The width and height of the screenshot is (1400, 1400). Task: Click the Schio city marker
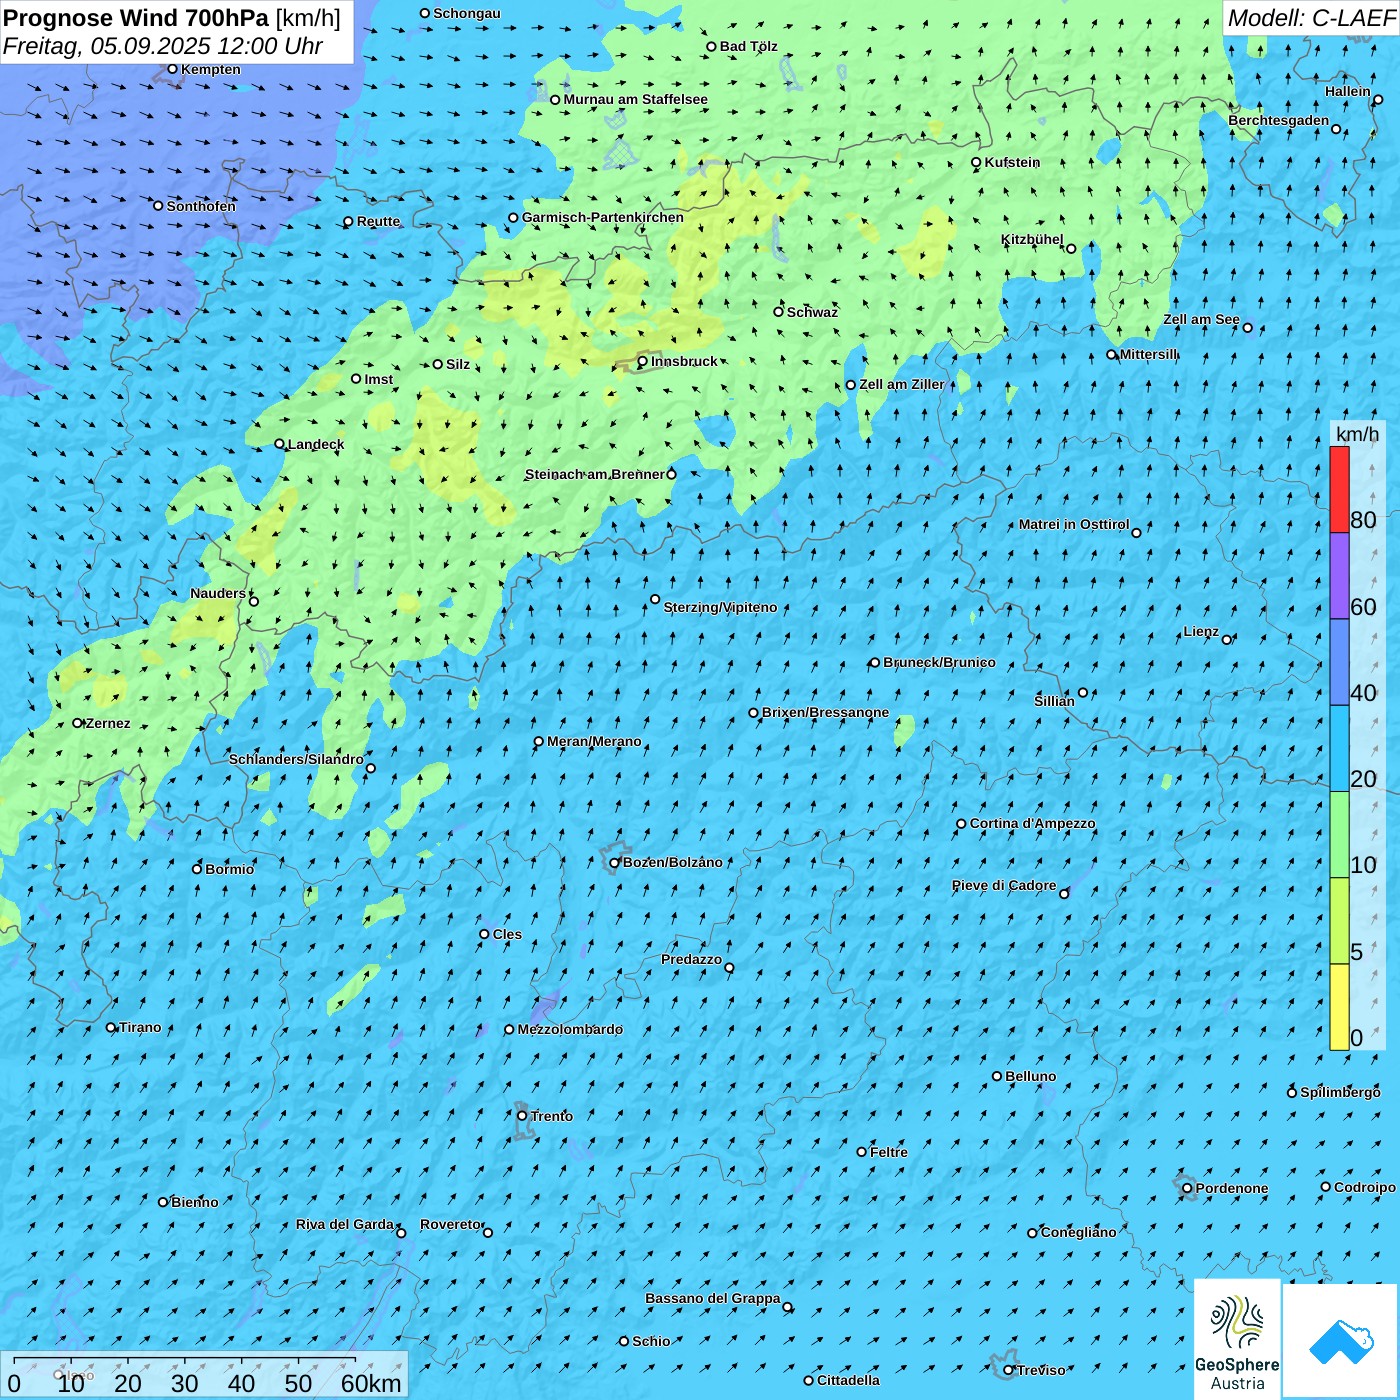tap(624, 1341)
